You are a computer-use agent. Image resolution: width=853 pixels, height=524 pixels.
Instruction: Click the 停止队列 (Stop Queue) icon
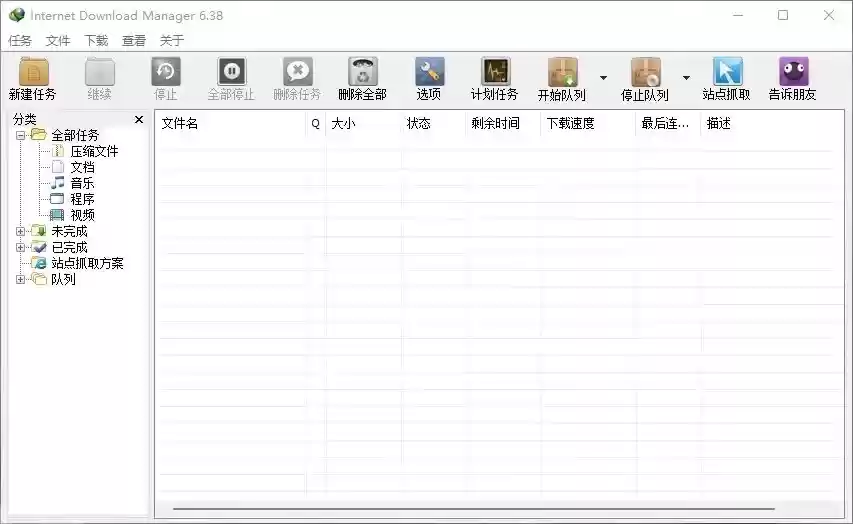645,73
